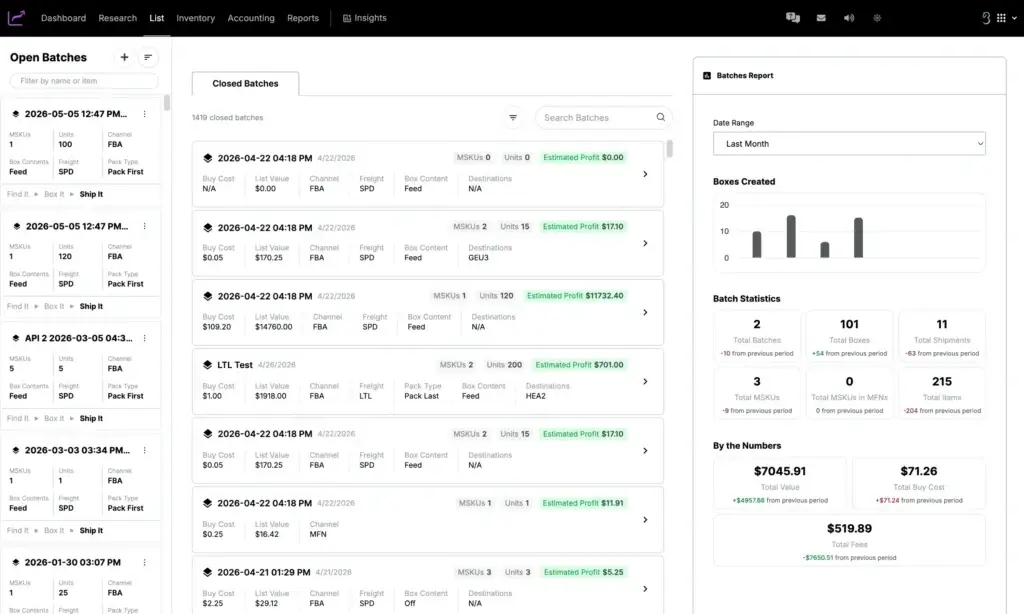Open the 2026-01-30 03:07 PM batch title
Image resolution: width=1024 pixels, height=614 pixels.
tap(72, 562)
